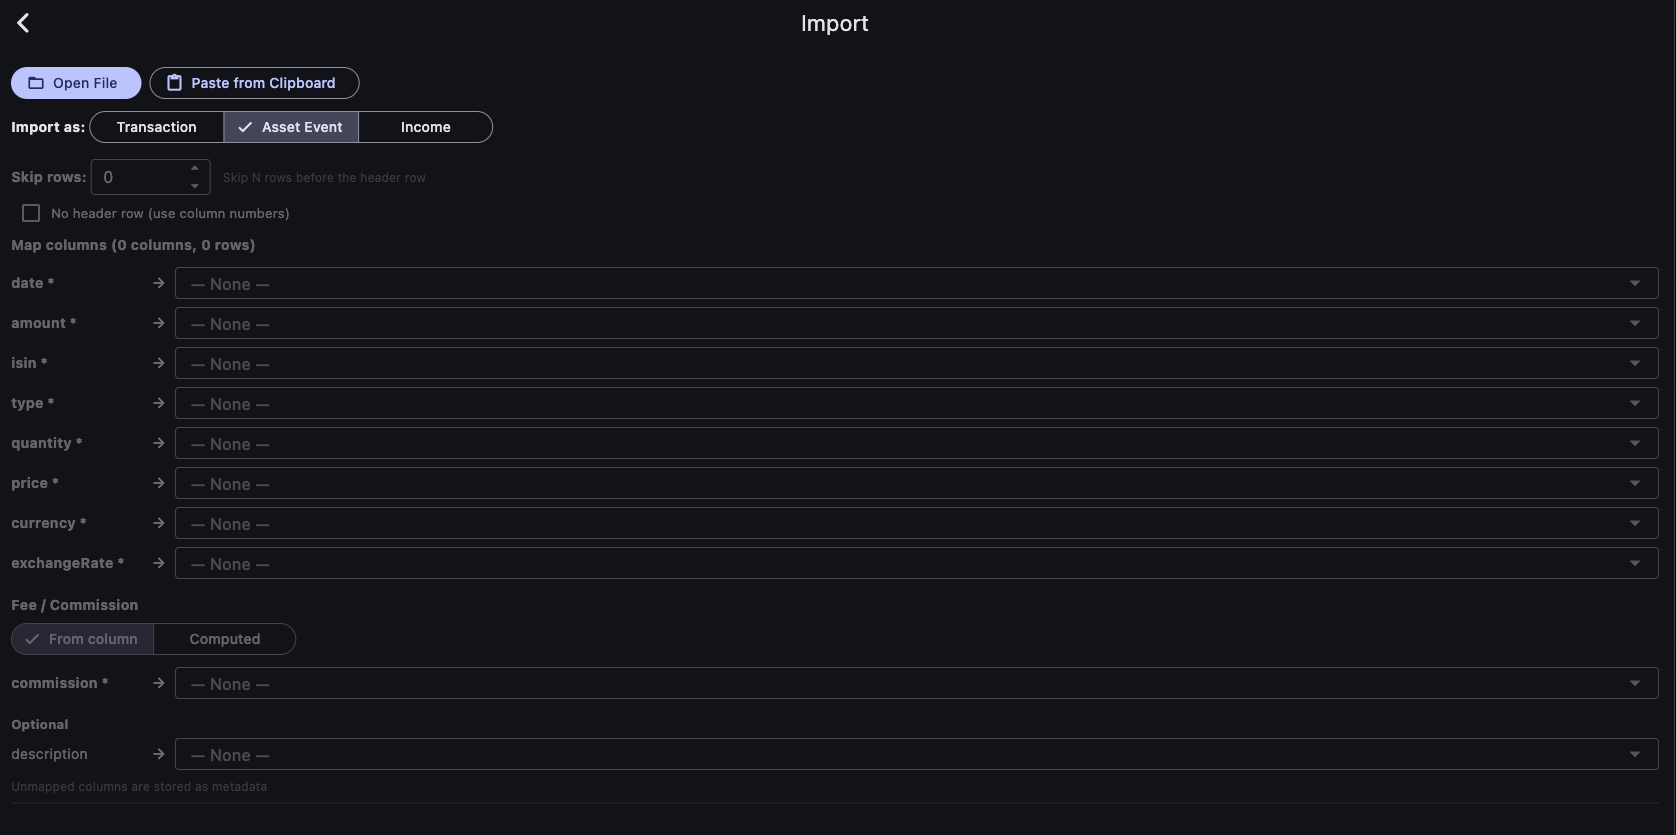Switch import type to Income
Viewport: 1676px width, 835px height.
pyautogui.click(x=425, y=127)
